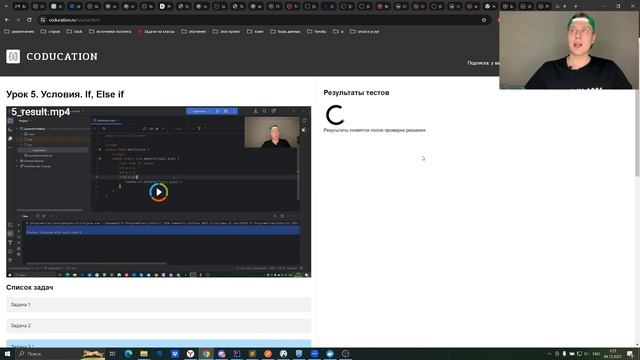Open the 'Java проекс' bookmarks folder
Viewport: 640px width, 360px height.
click(x=227, y=31)
